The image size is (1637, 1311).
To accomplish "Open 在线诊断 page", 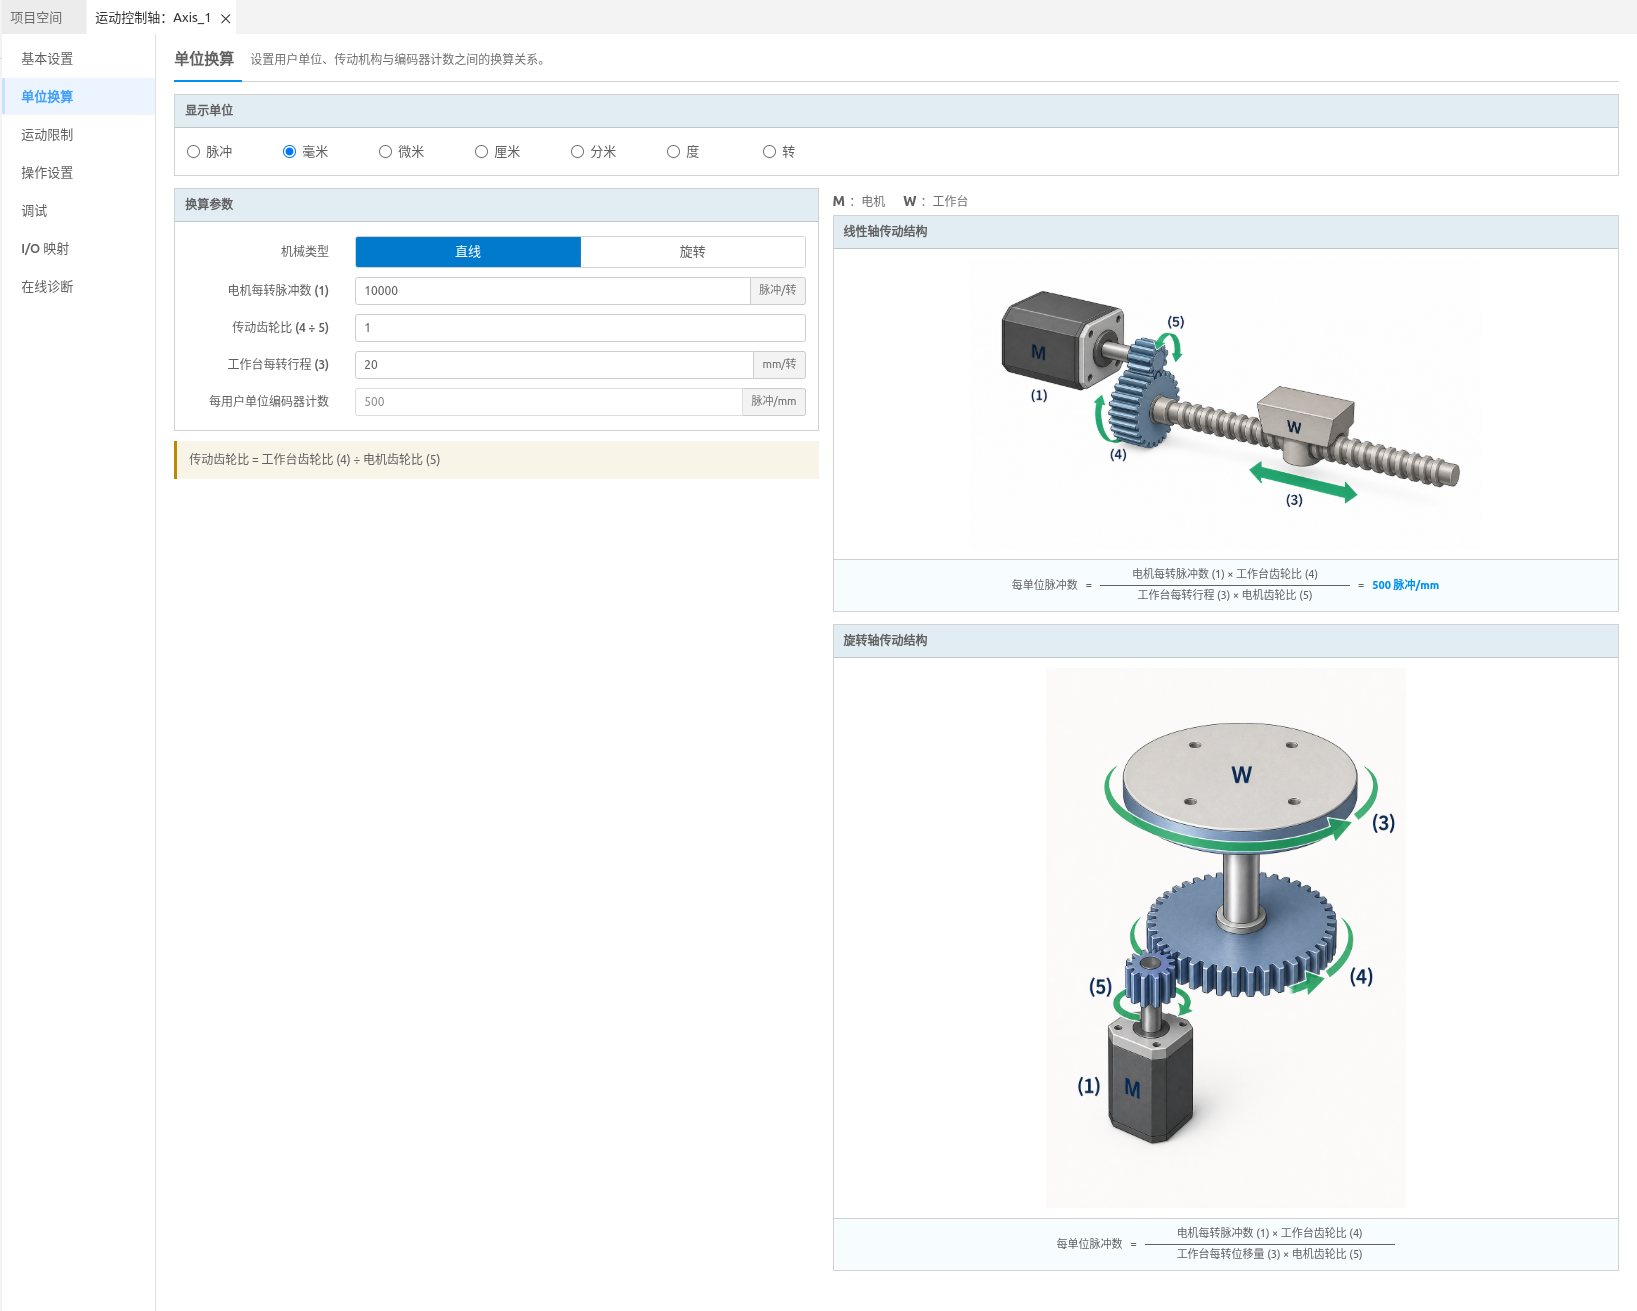I will pos(78,287).
